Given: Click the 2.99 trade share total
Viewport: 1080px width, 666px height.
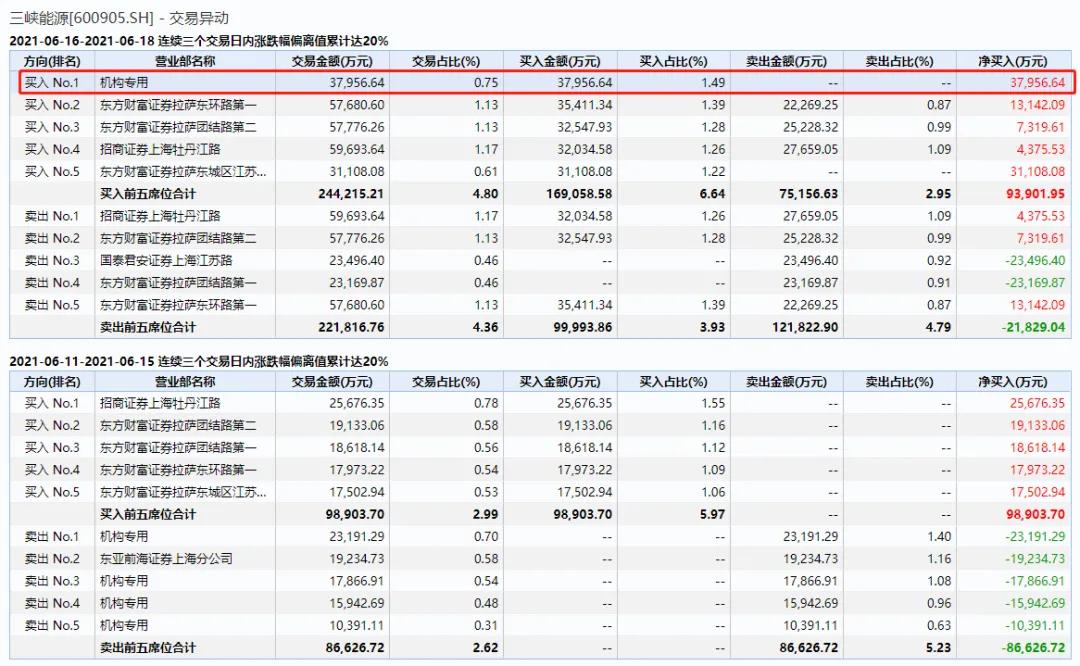Looking at the screenshot, I should click(x=486, y=514).
